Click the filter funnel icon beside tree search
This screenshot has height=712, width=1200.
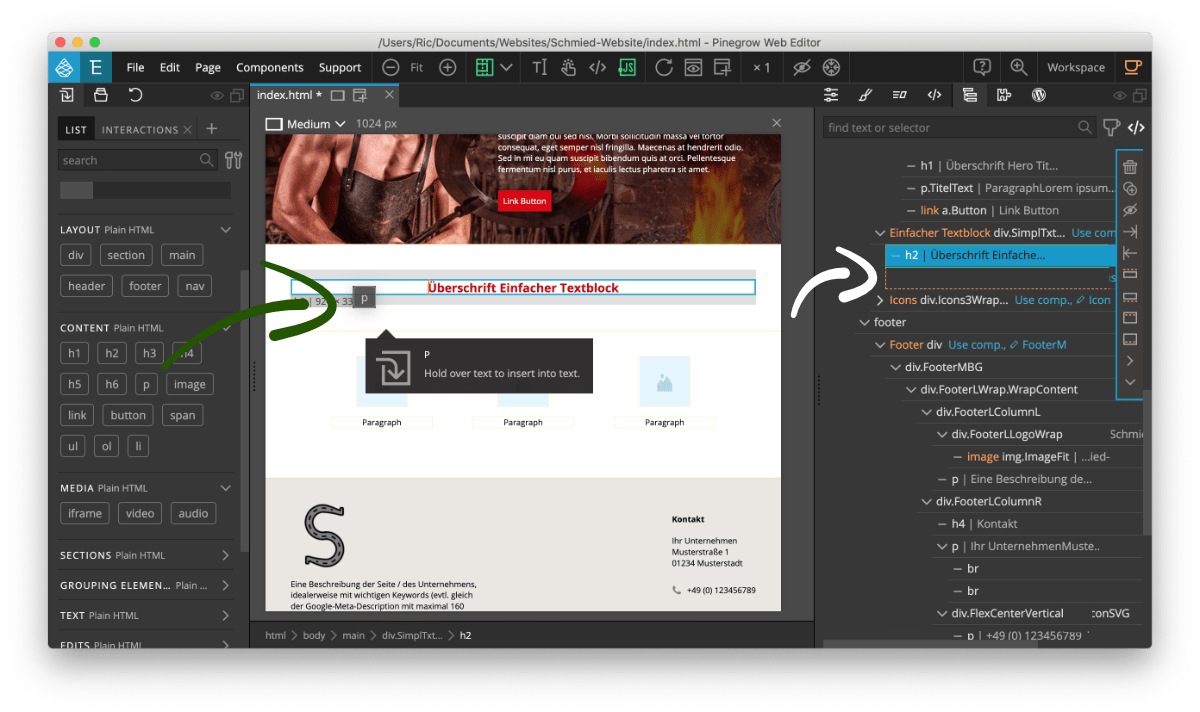1111,127
